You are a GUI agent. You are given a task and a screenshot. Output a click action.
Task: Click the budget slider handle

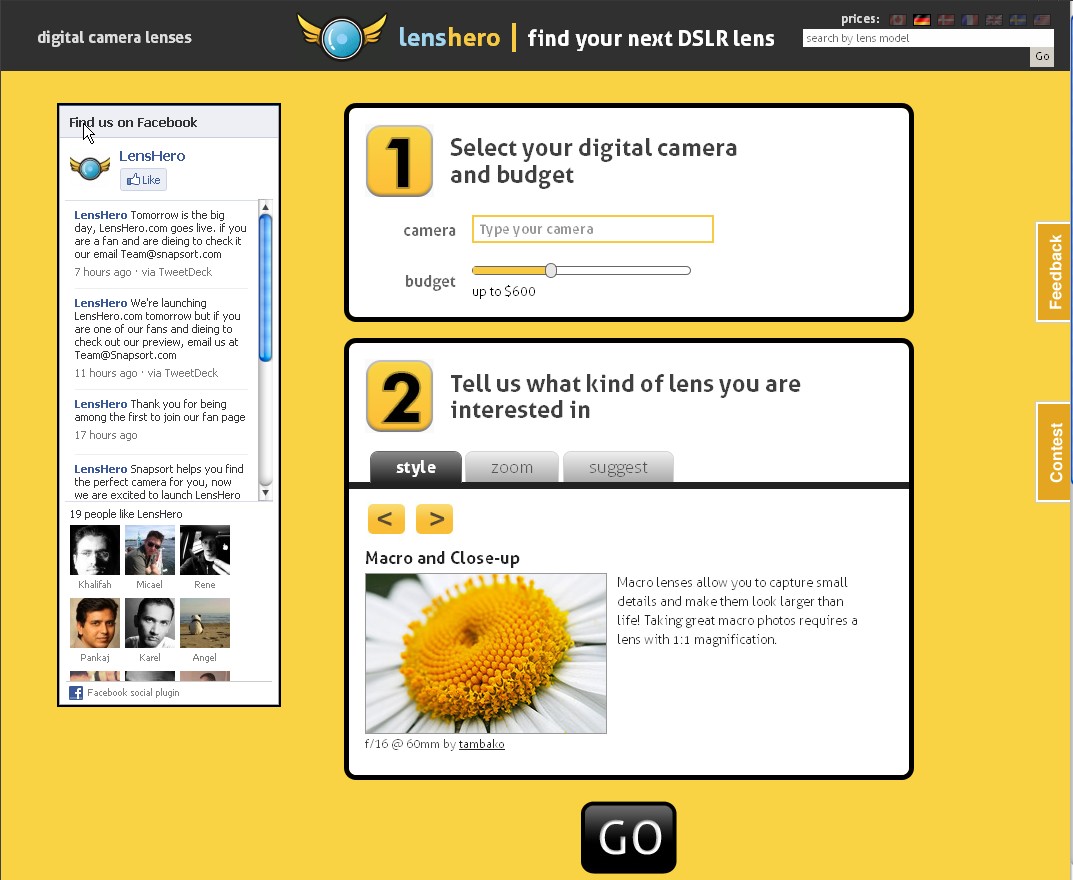[551, 271]
